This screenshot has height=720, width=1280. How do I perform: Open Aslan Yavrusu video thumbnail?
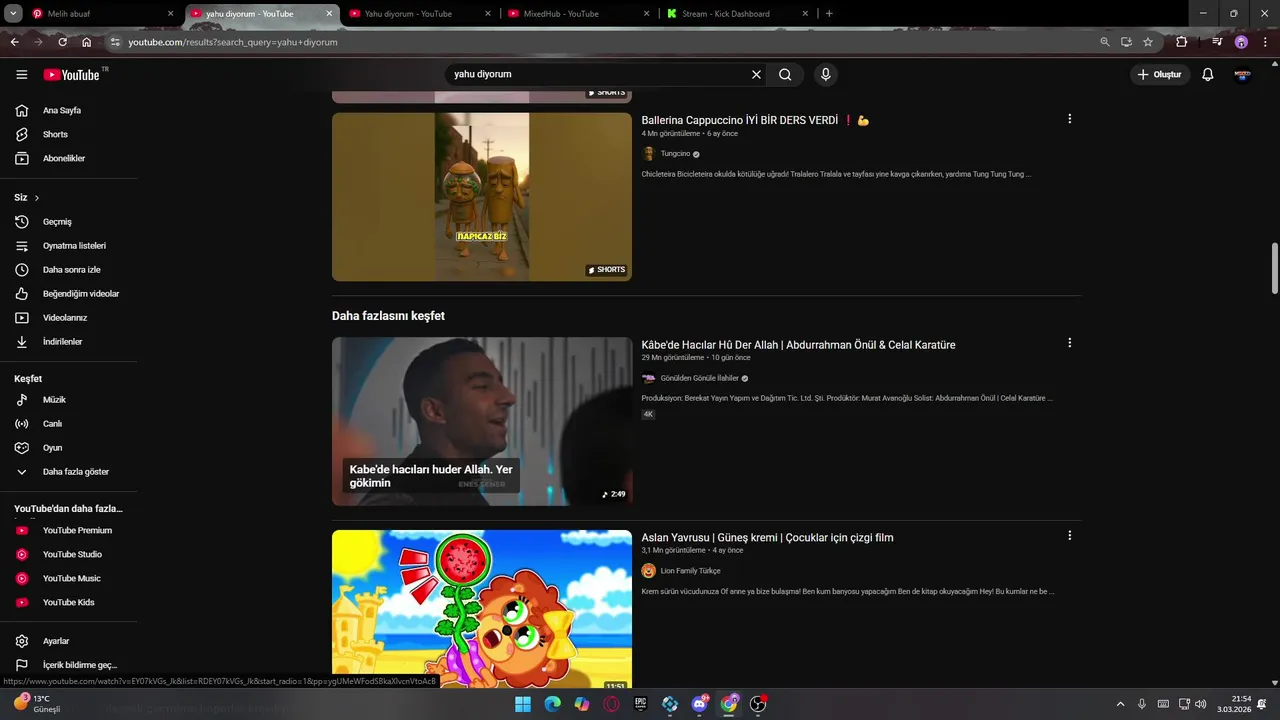tap(482, 610)
